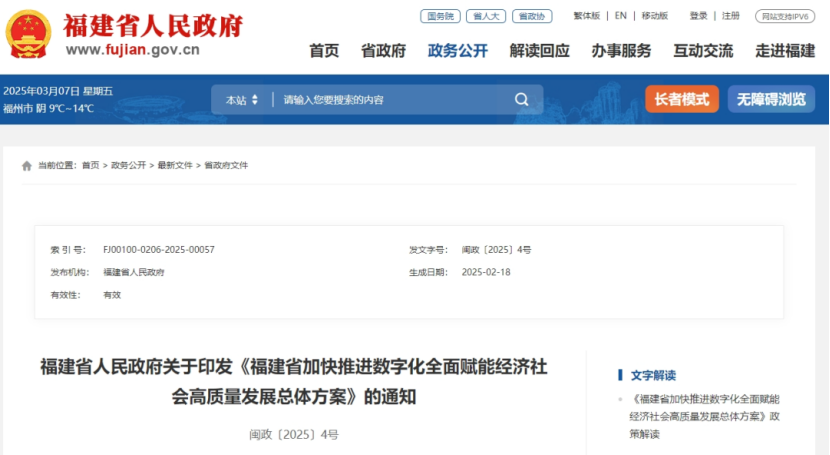Click the national emblem logo
Viewport: 830px width, 455px height.
click(29, 35)
